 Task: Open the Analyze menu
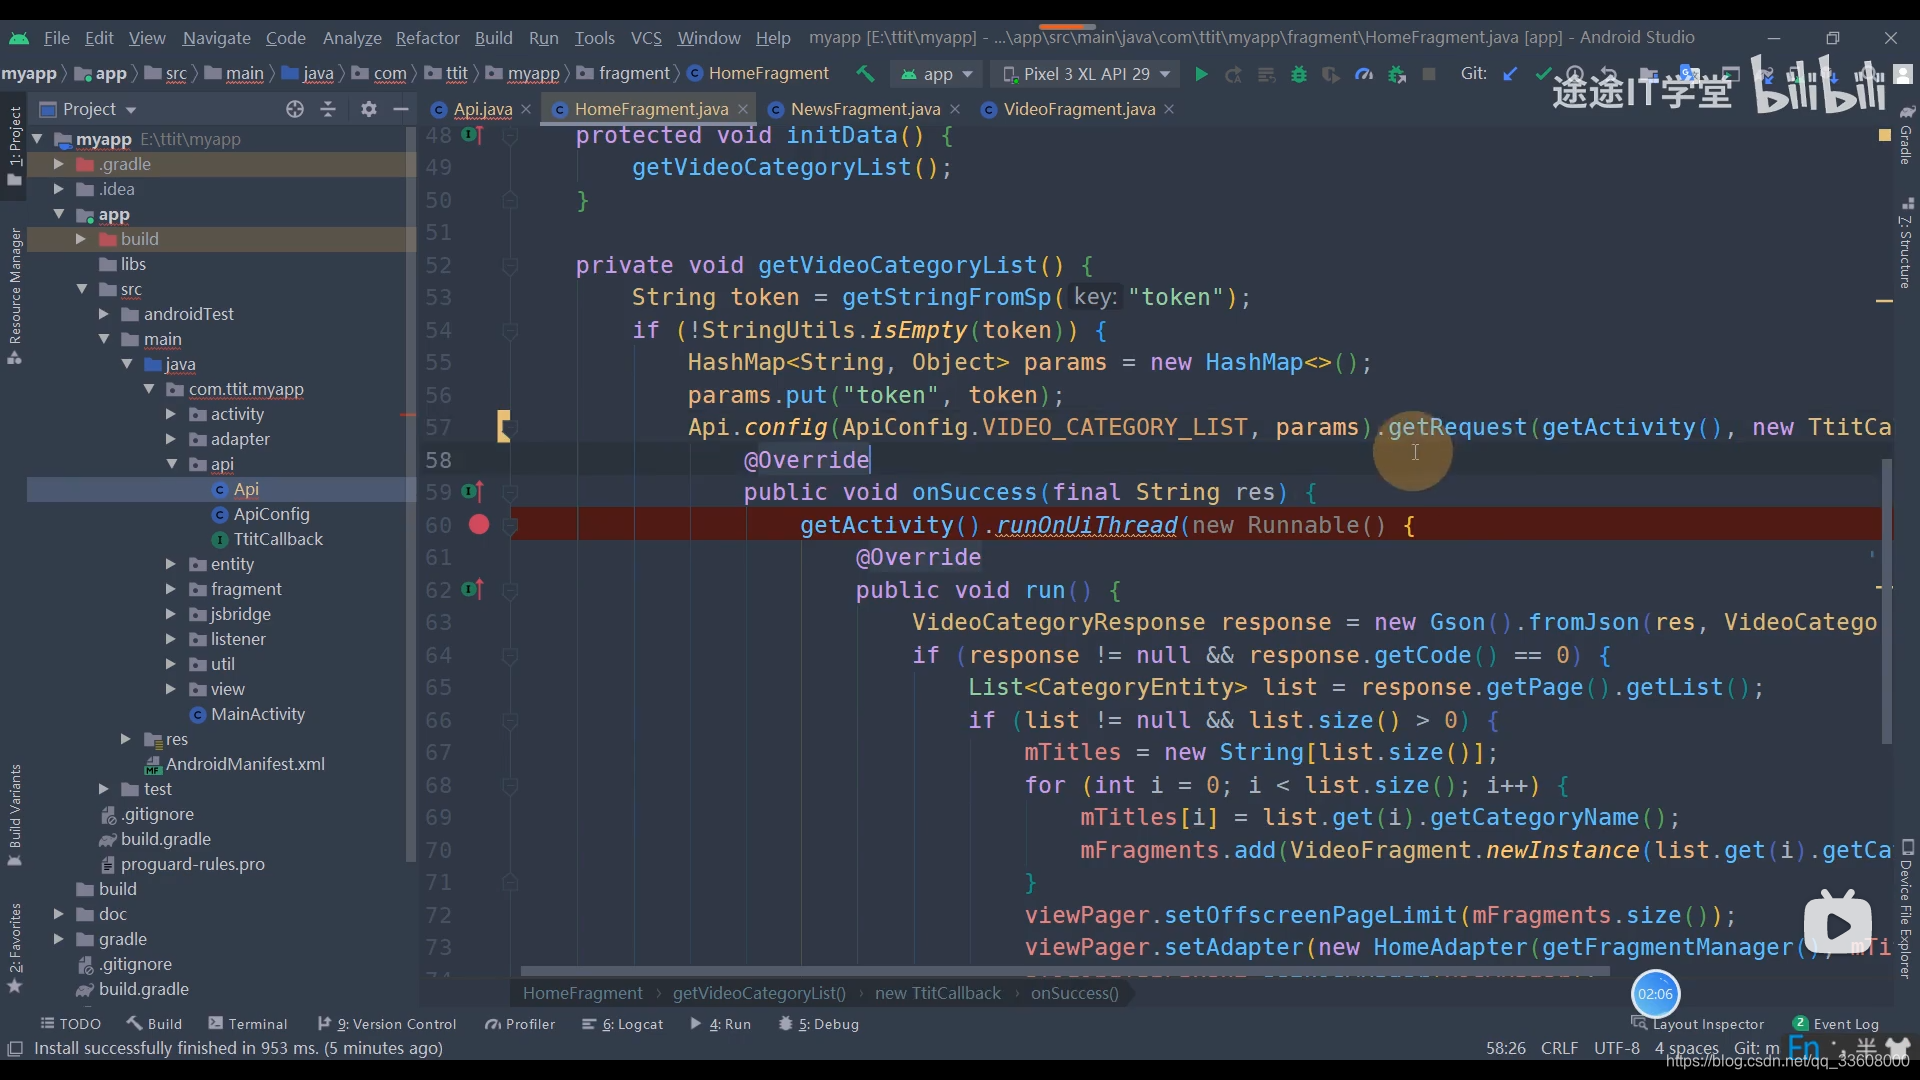352,38
